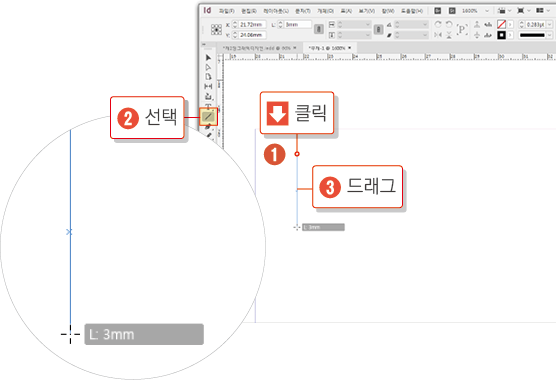
Task: Expand the fill swatch arrow
Action: point(510,24)
